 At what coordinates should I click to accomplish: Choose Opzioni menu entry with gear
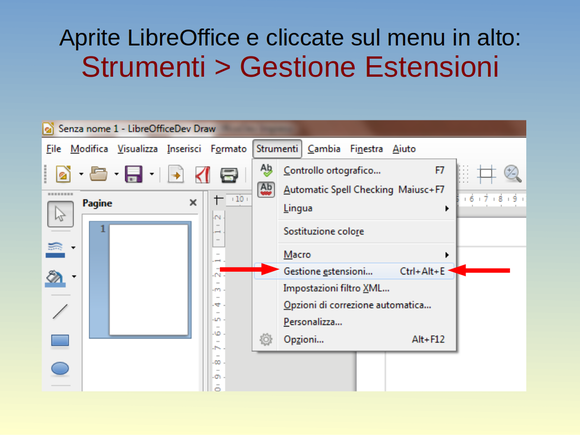[x=354, y=339]
